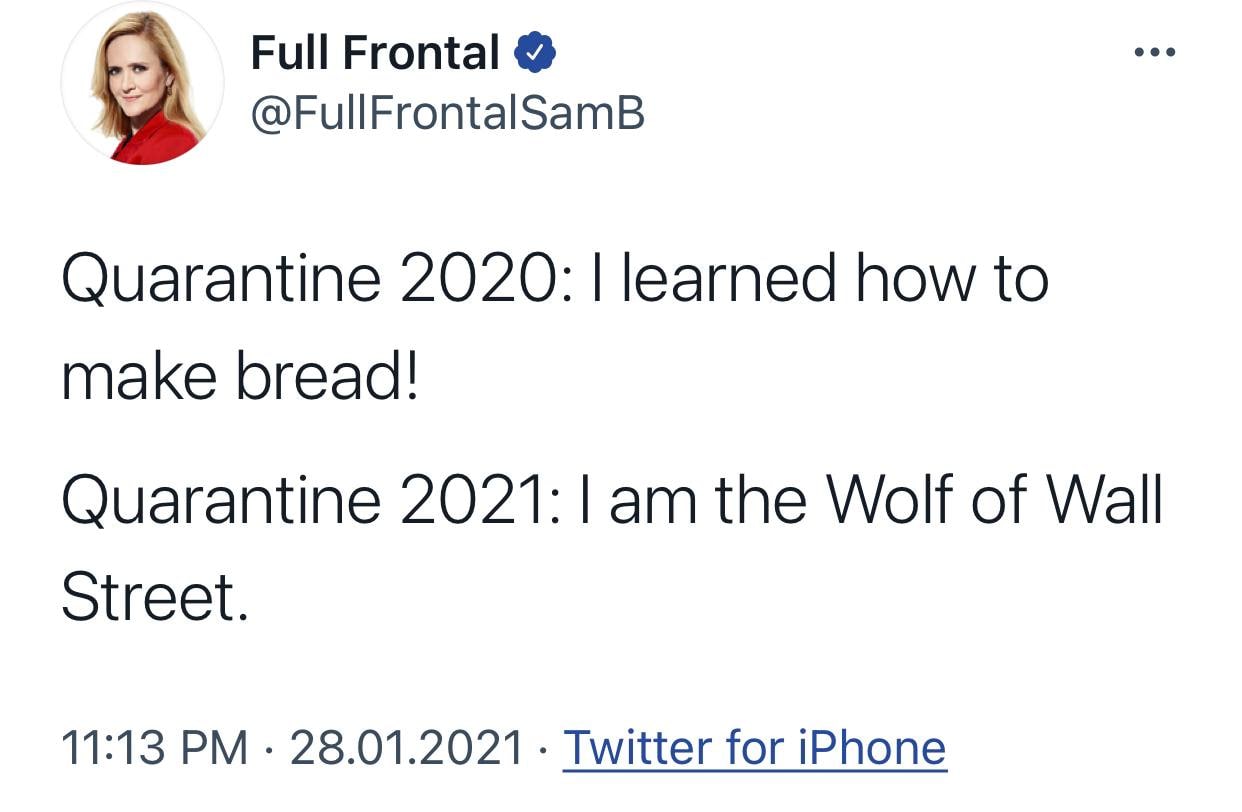
Task: Click the words 'Wolf of Wall'
Action: click(x=997, y=499)
